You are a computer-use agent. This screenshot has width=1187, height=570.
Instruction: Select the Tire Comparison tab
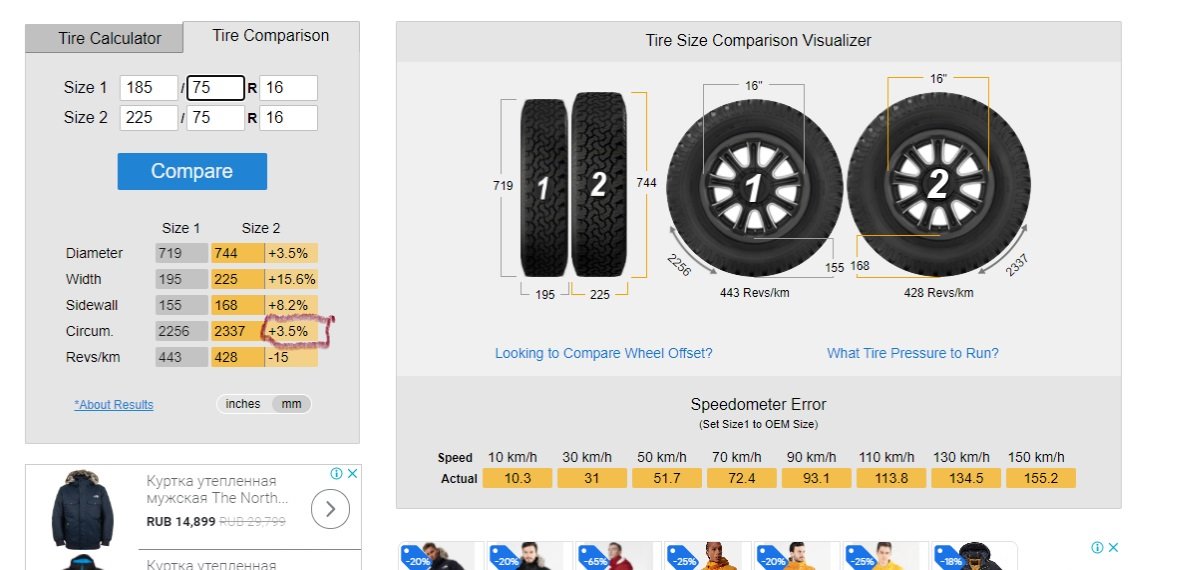(271, 36)
